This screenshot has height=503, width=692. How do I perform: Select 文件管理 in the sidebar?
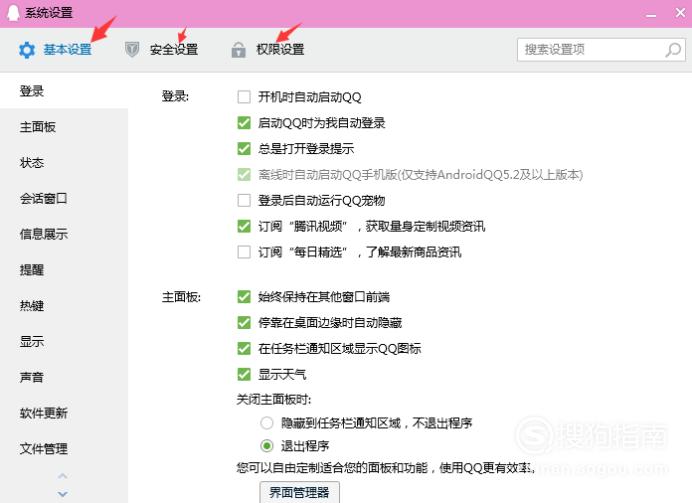point(64,449)
